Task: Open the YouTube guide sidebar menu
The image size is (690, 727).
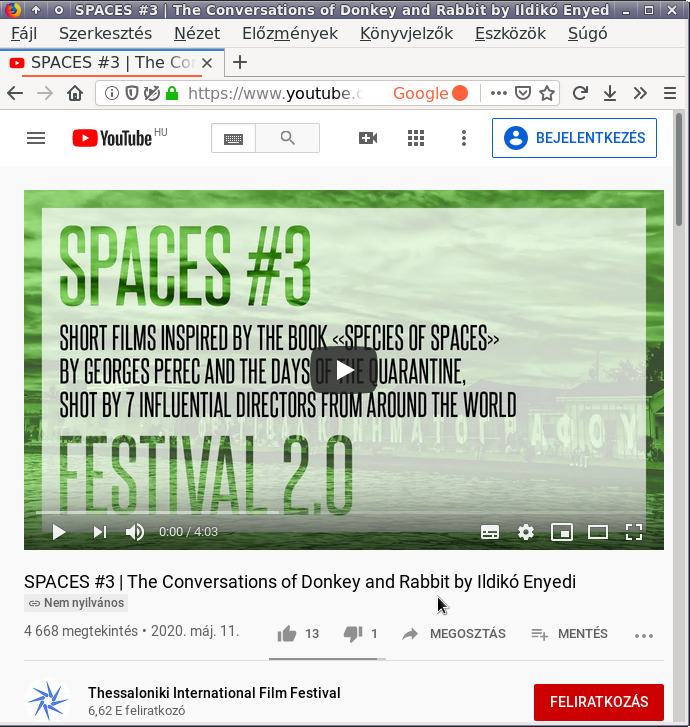Action: point(36,138)
